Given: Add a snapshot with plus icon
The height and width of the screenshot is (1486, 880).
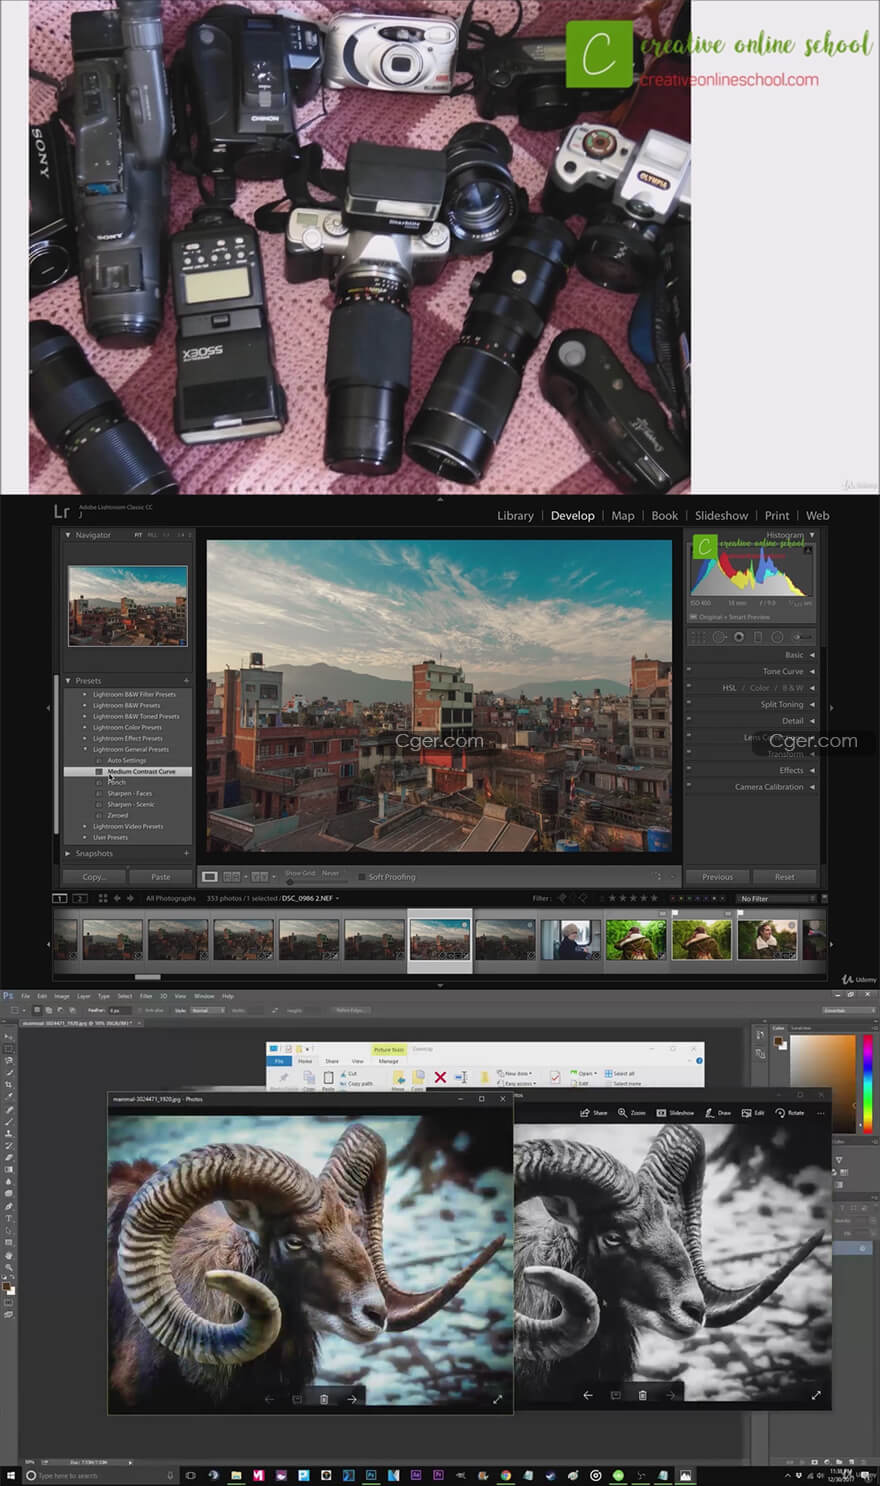Looking at the screenshot, I should click(186, 853).
